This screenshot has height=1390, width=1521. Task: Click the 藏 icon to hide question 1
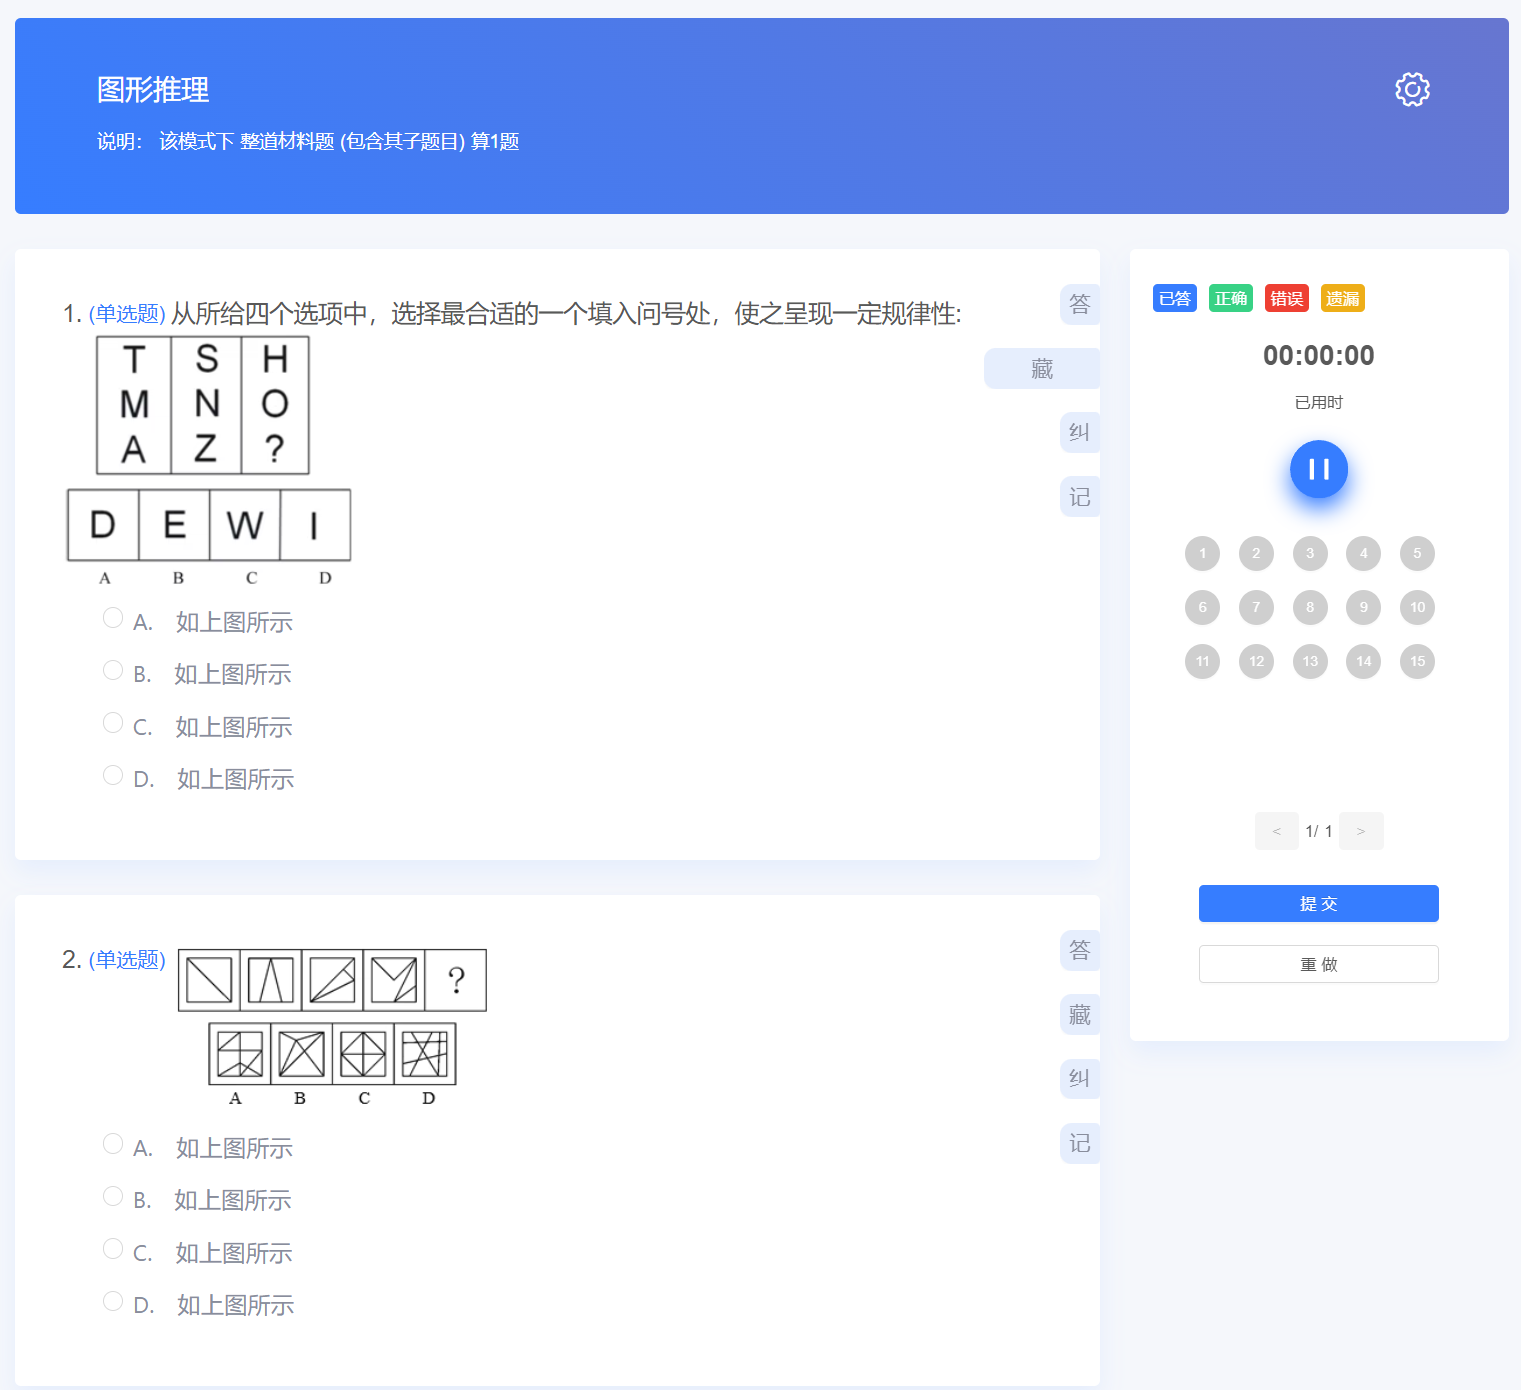(1041, 368)
